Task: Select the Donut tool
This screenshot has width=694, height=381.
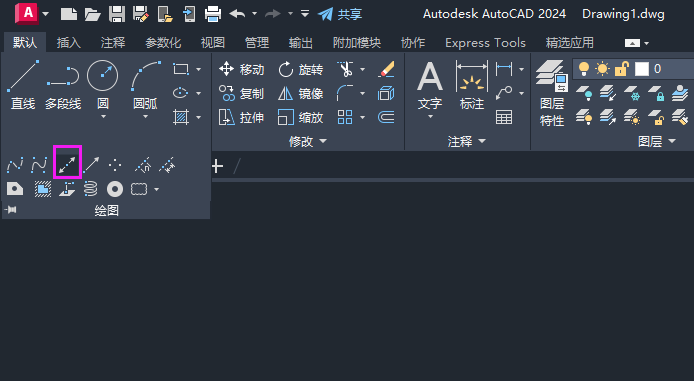Action: click(115, 189)
